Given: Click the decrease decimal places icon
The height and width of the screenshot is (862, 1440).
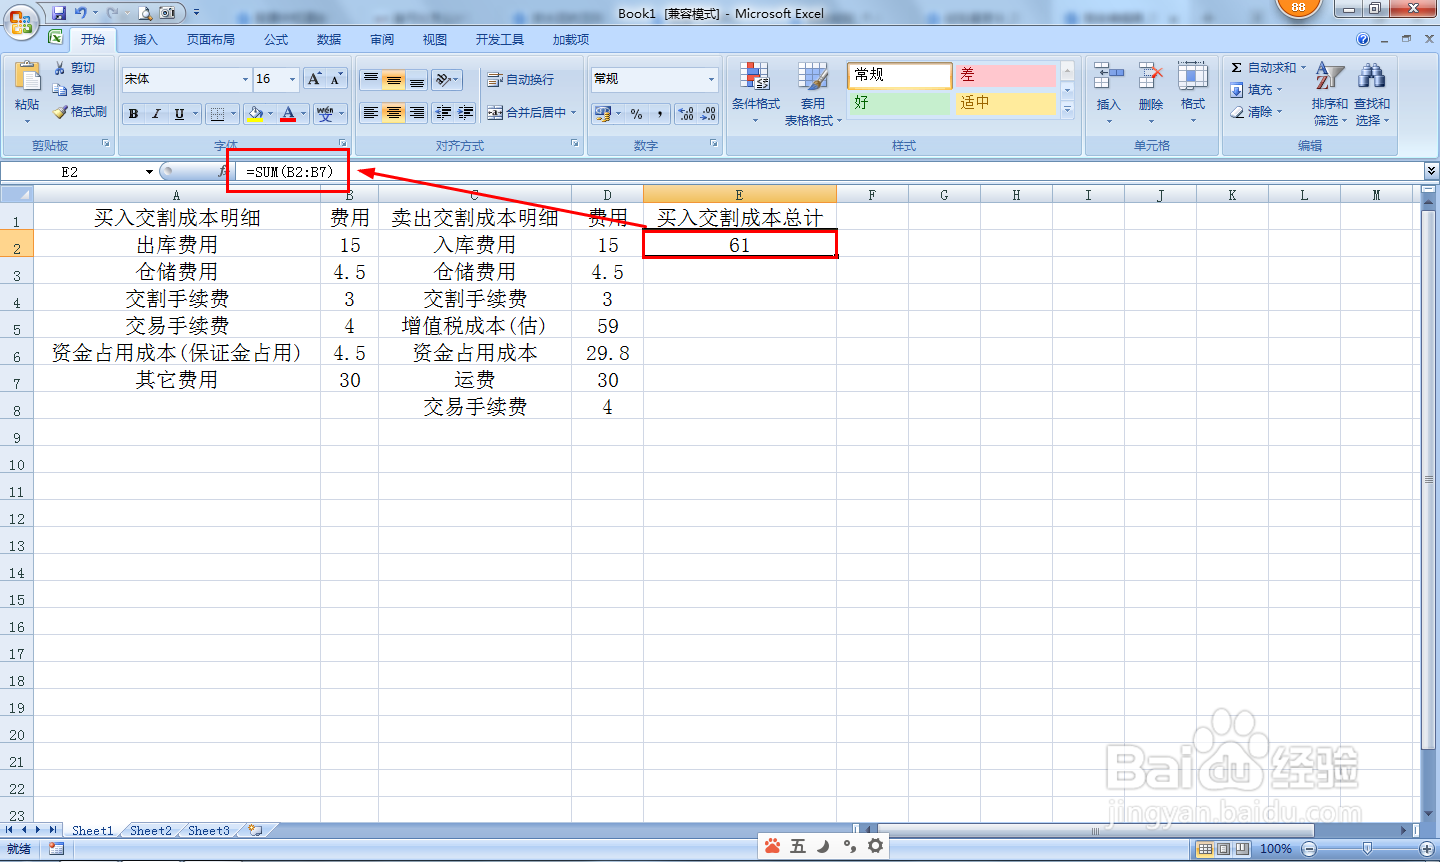Looking at the screenshot, I should (x=708, y=113).
